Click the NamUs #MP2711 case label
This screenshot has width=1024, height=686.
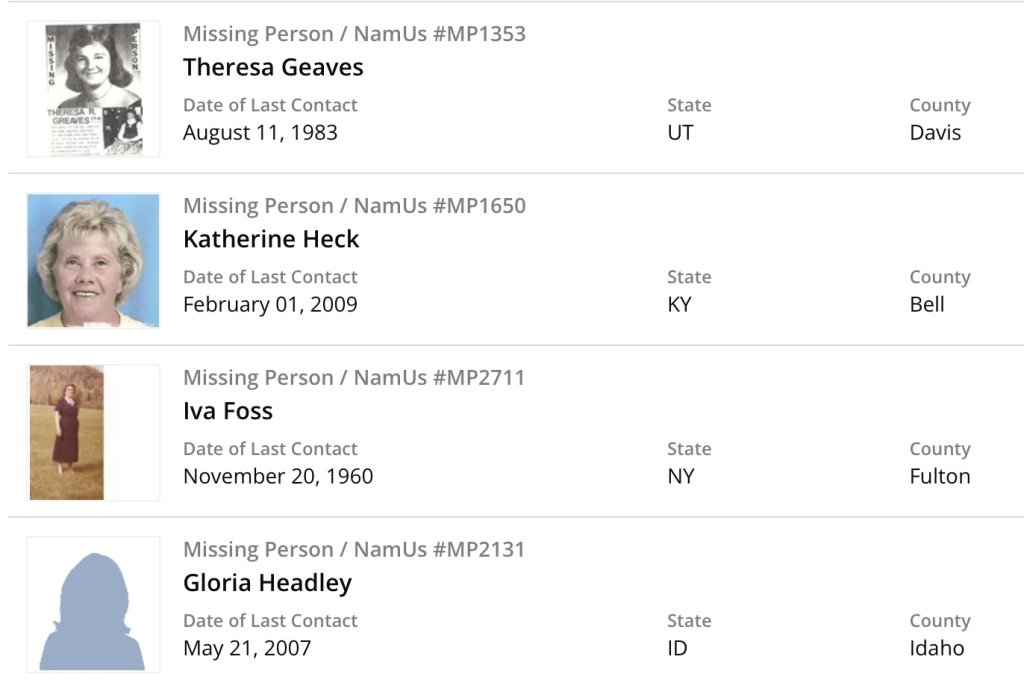(x=354, y=378)
